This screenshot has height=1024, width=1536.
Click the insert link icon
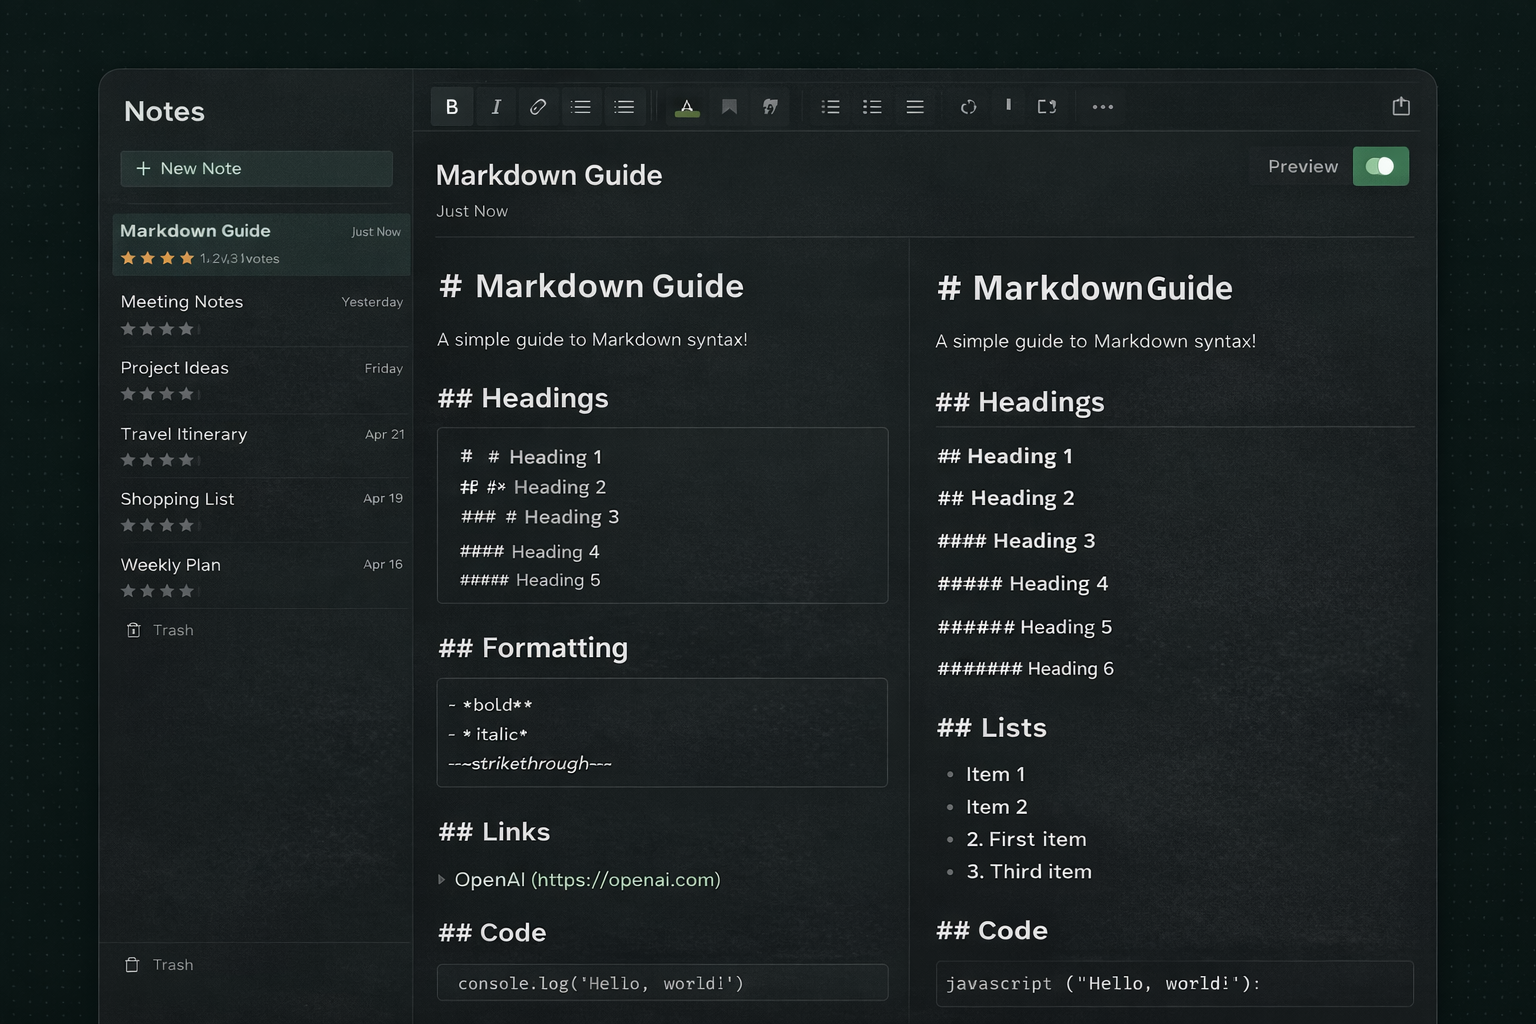coord(538,107)
